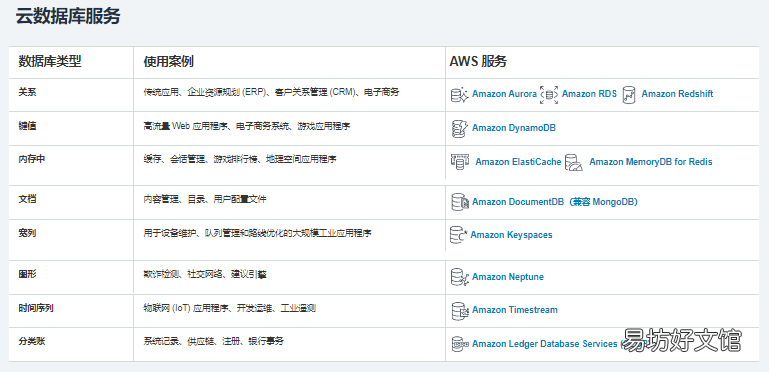Image resolution: width=769 pixels, height=372 pixels.
Task: Click the 数据库类型 column header
Action: click(x=50, y=61)
